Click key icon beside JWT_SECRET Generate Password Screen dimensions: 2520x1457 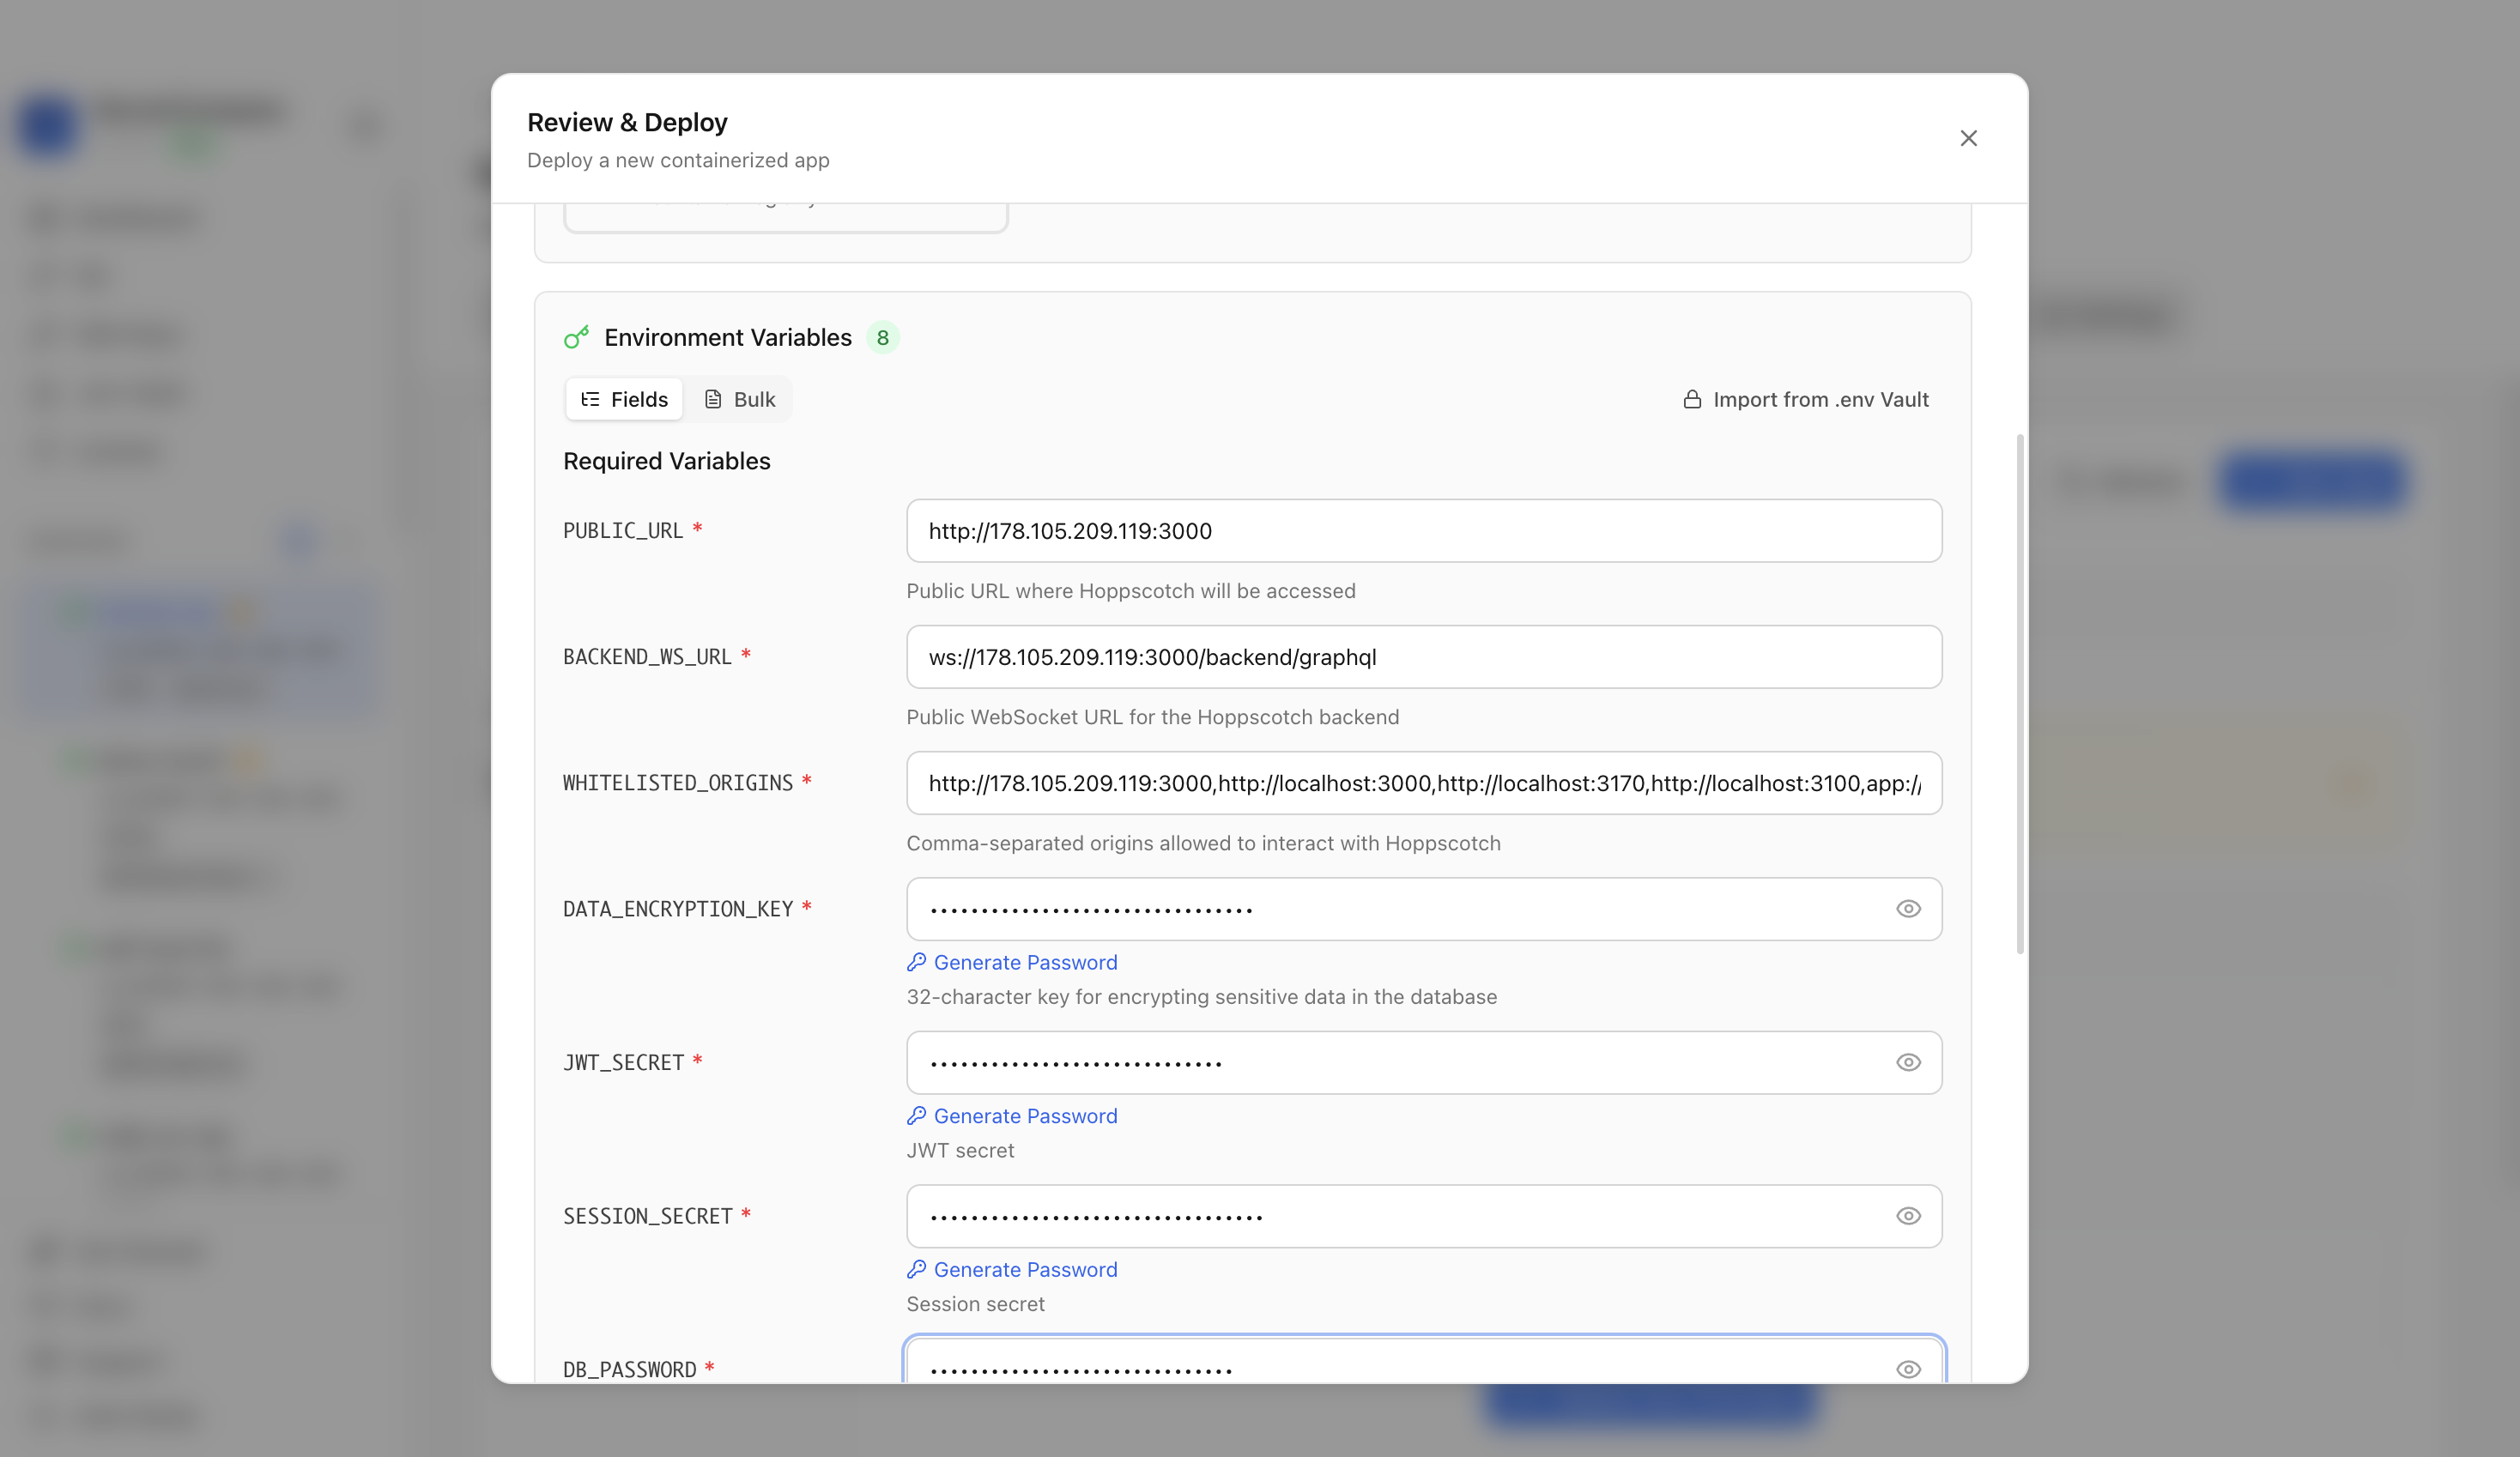(x=916, y=1116)
